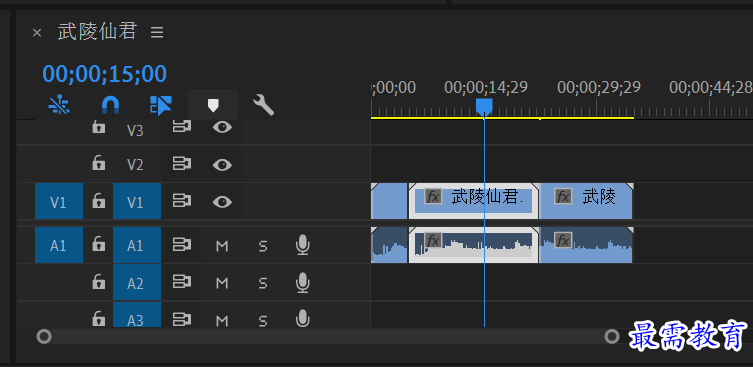Select third 武陵 video clip on V1

pyautogui.click(x=586, y=201)
